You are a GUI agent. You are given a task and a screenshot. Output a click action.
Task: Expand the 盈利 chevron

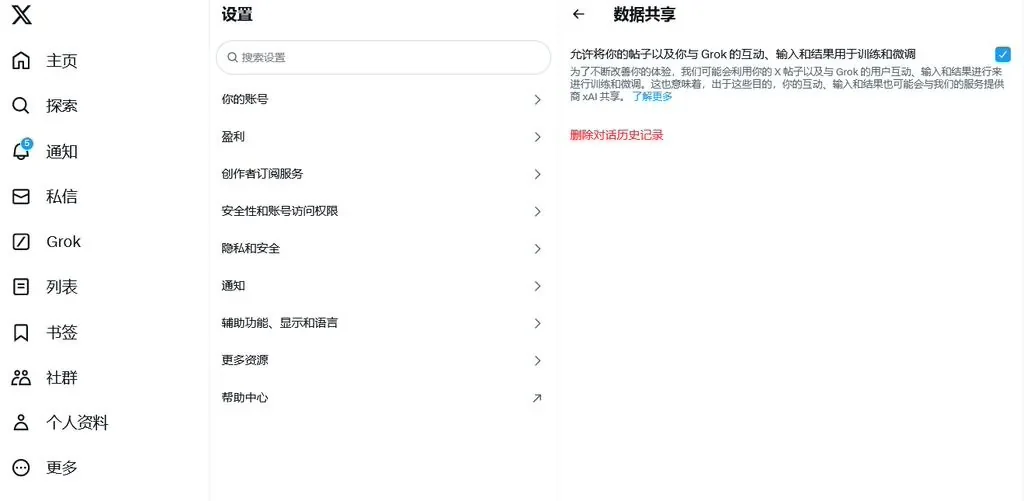coord(537,137)
